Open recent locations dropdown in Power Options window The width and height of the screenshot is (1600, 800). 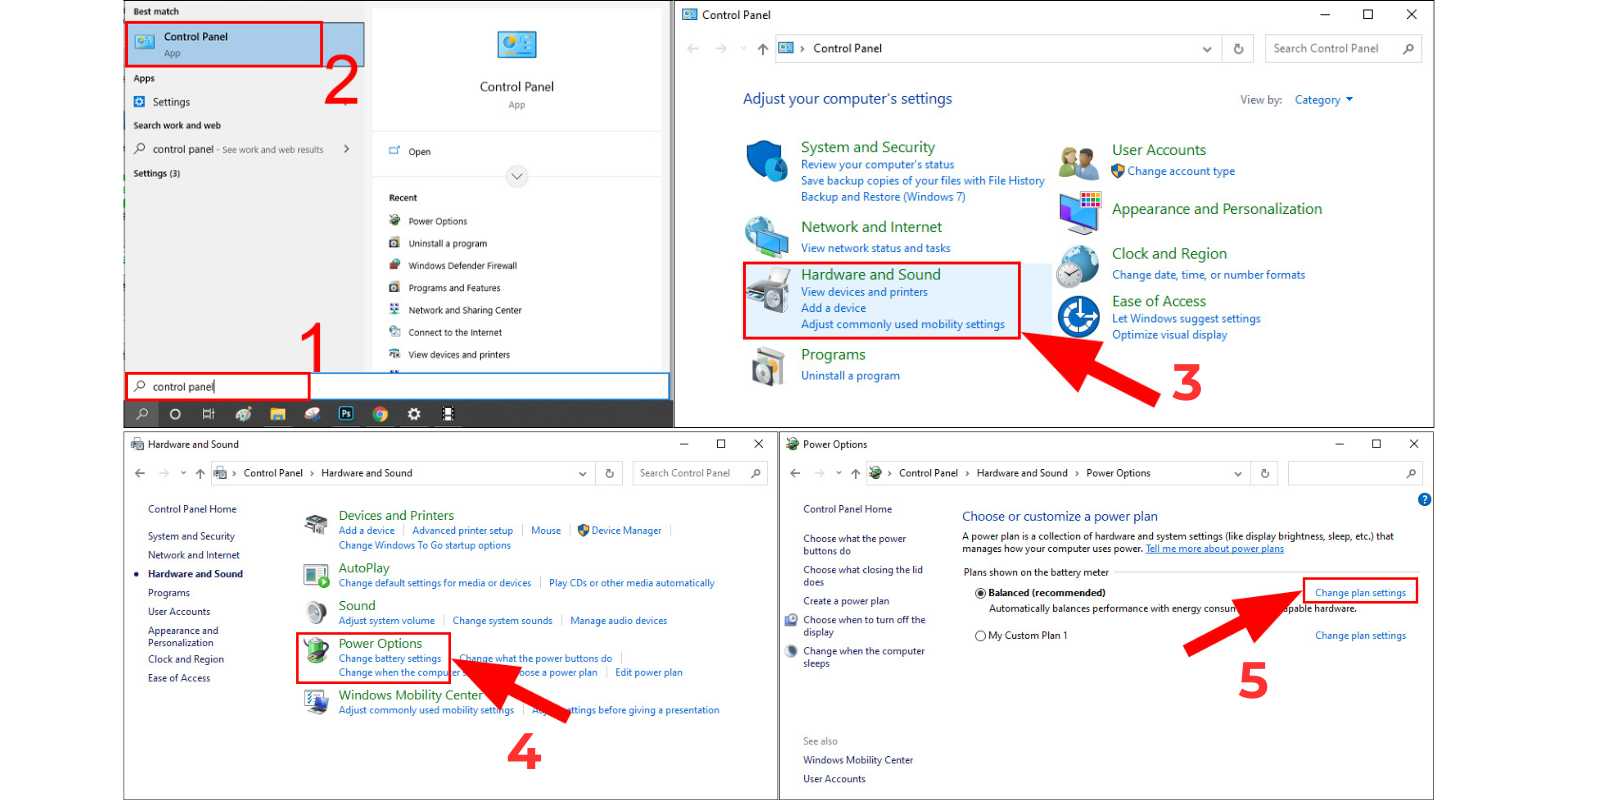point(838,474)
